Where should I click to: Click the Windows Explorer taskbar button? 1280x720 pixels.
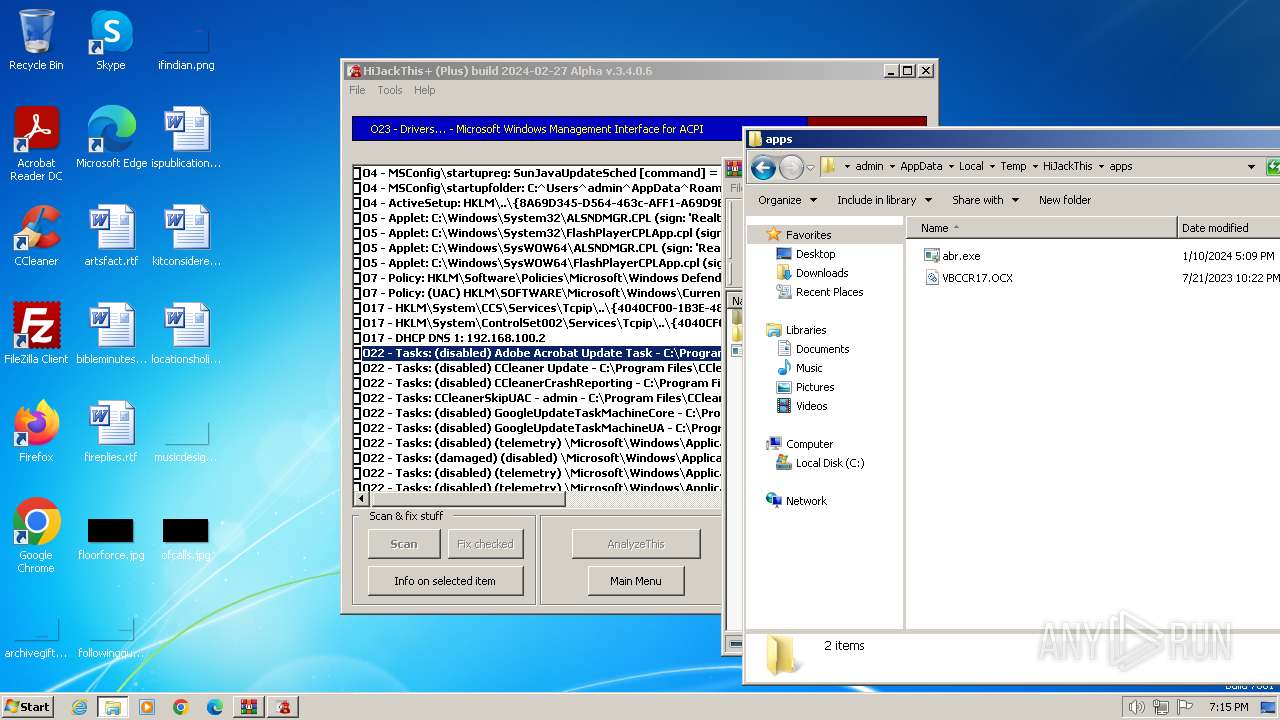pyautogui.click(x=113, y=707)
